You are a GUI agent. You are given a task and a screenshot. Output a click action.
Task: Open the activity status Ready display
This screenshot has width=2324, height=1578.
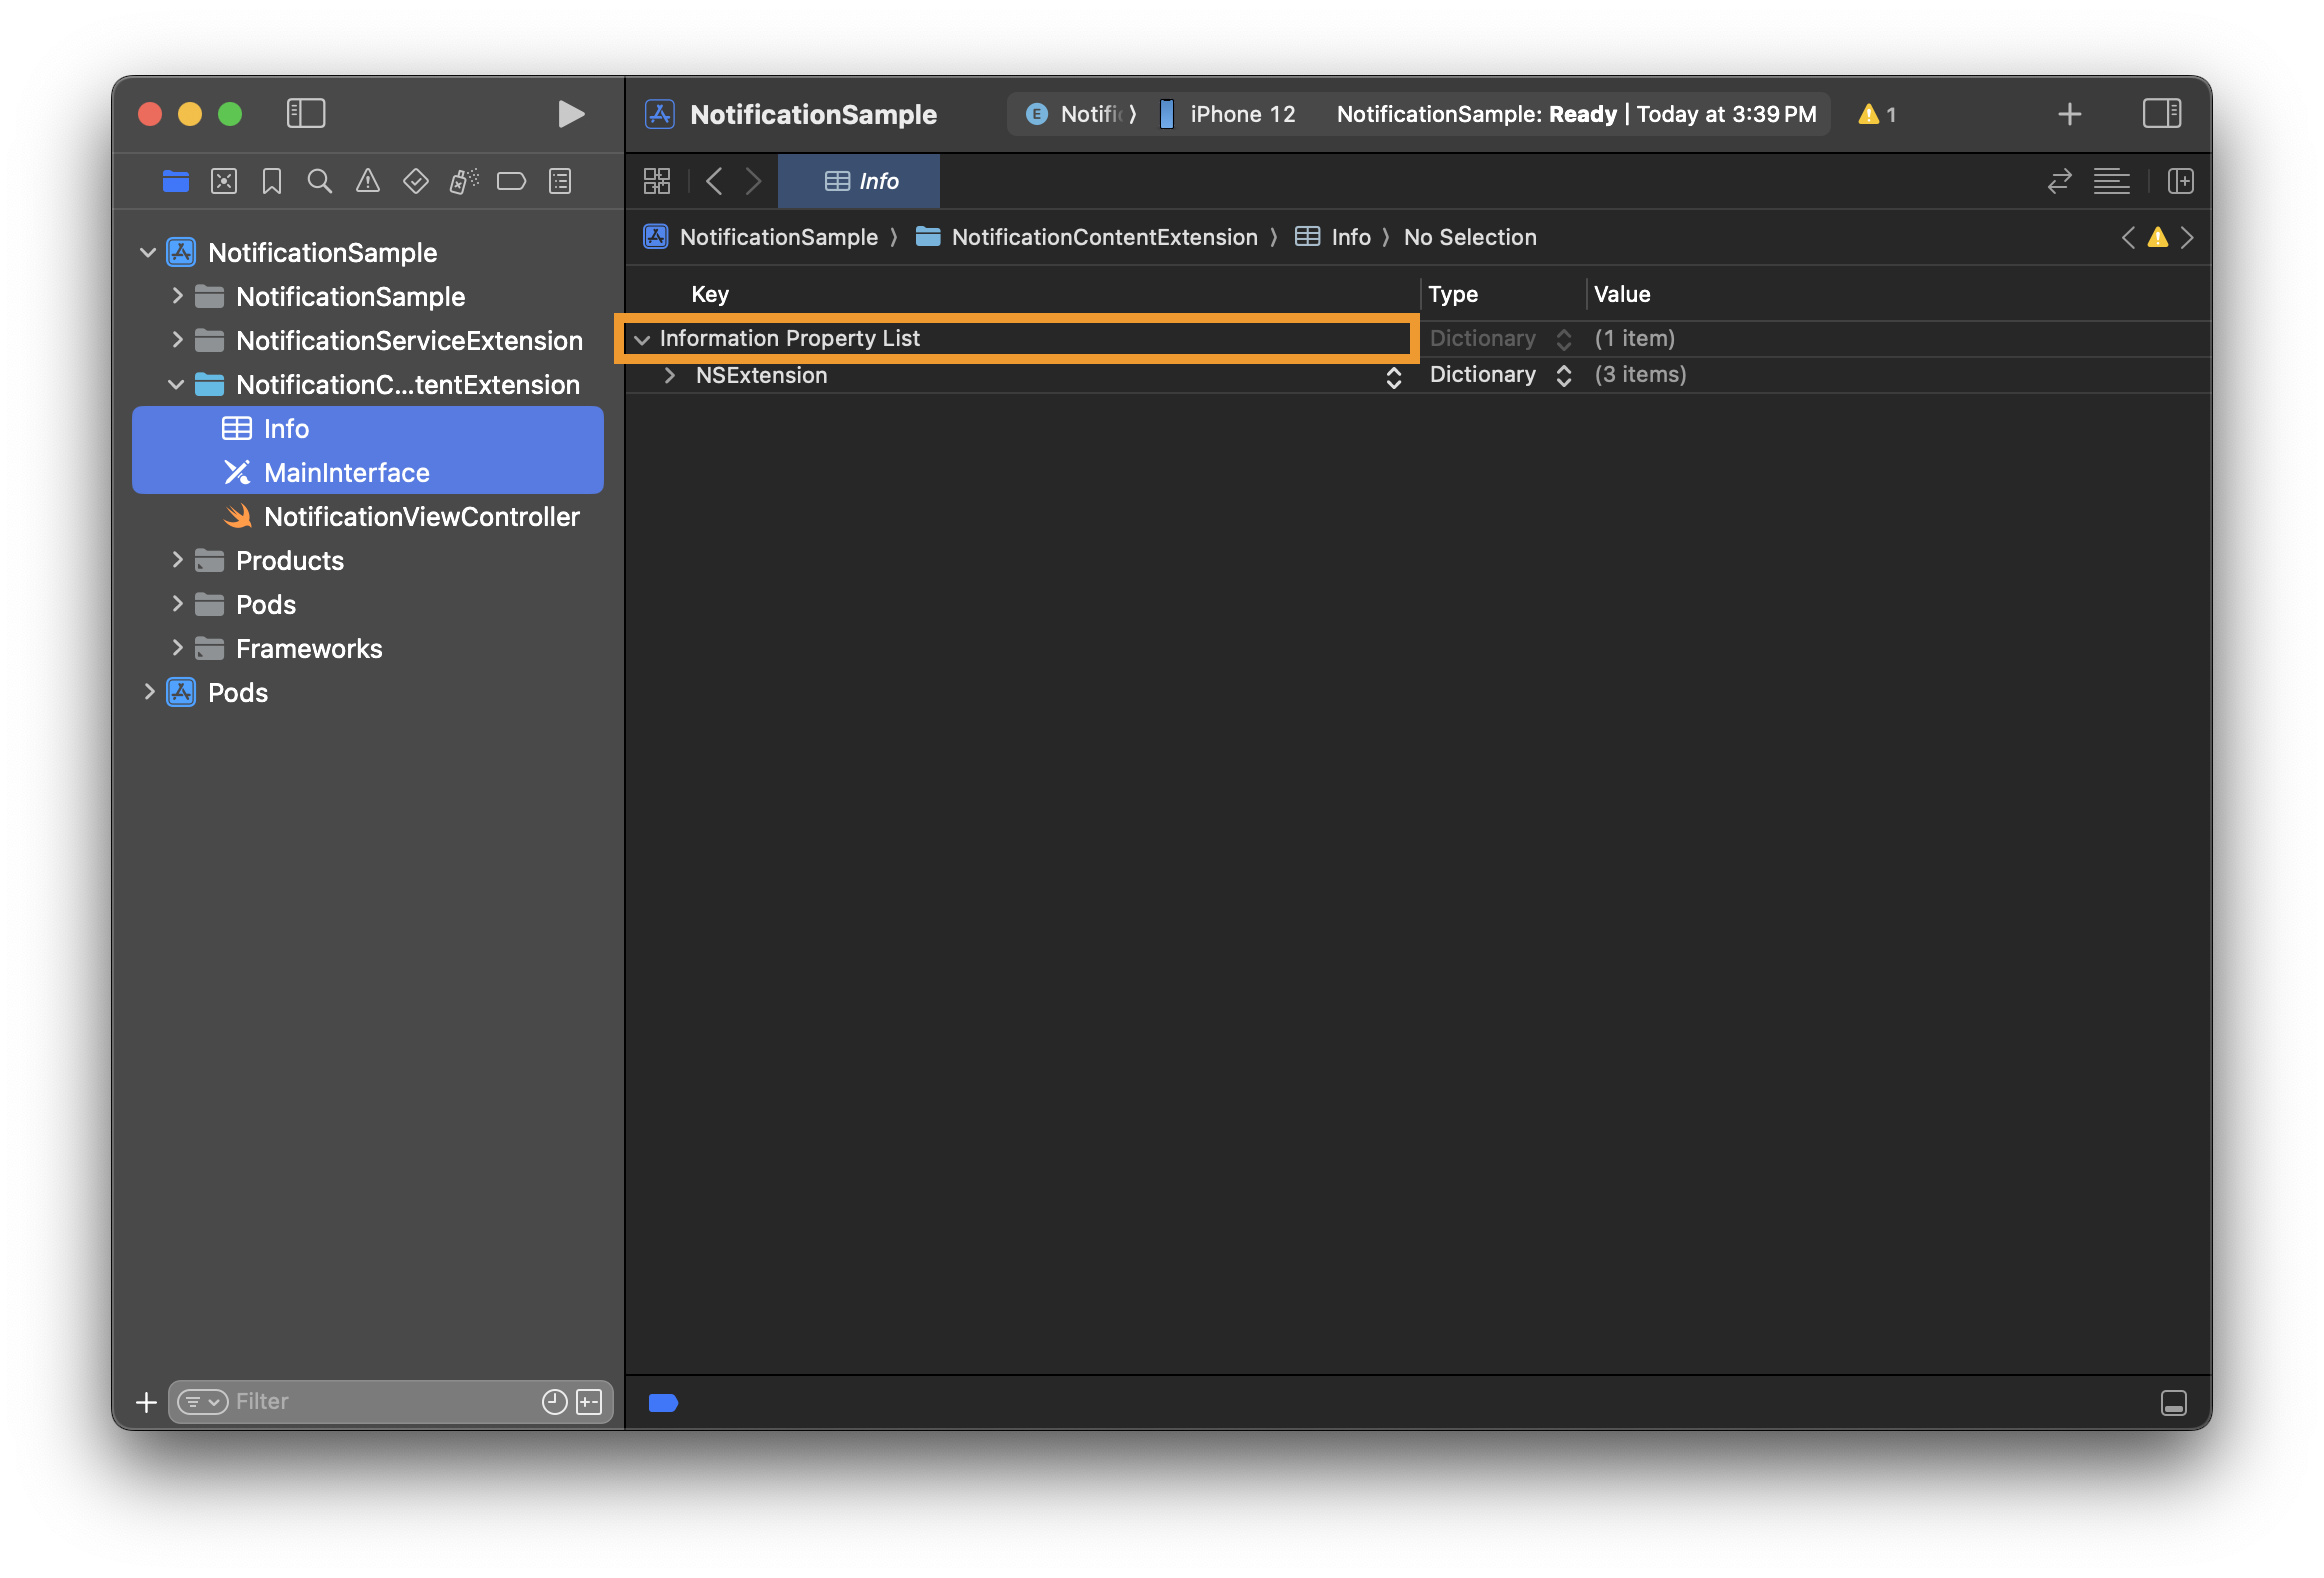click(x=1577, y=114)
